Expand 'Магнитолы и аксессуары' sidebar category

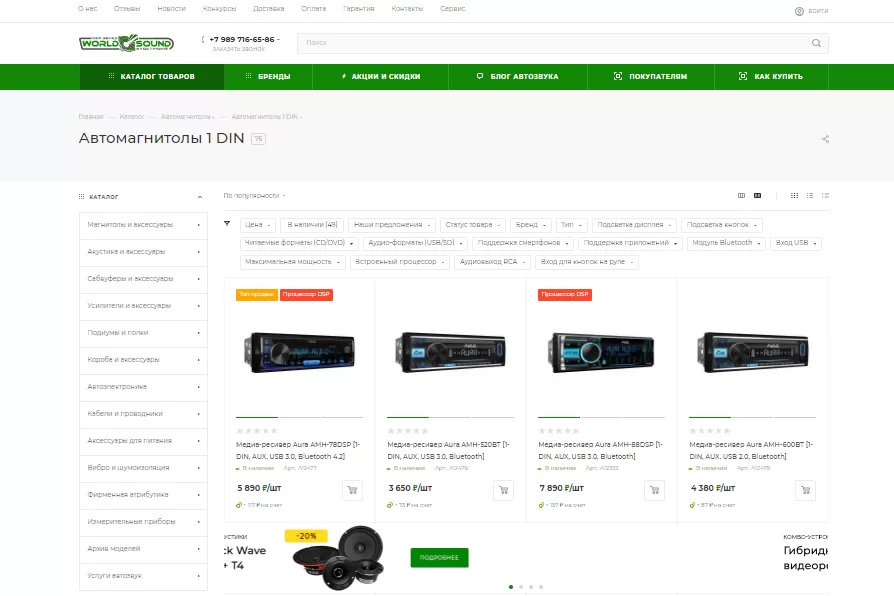(143, 225)
